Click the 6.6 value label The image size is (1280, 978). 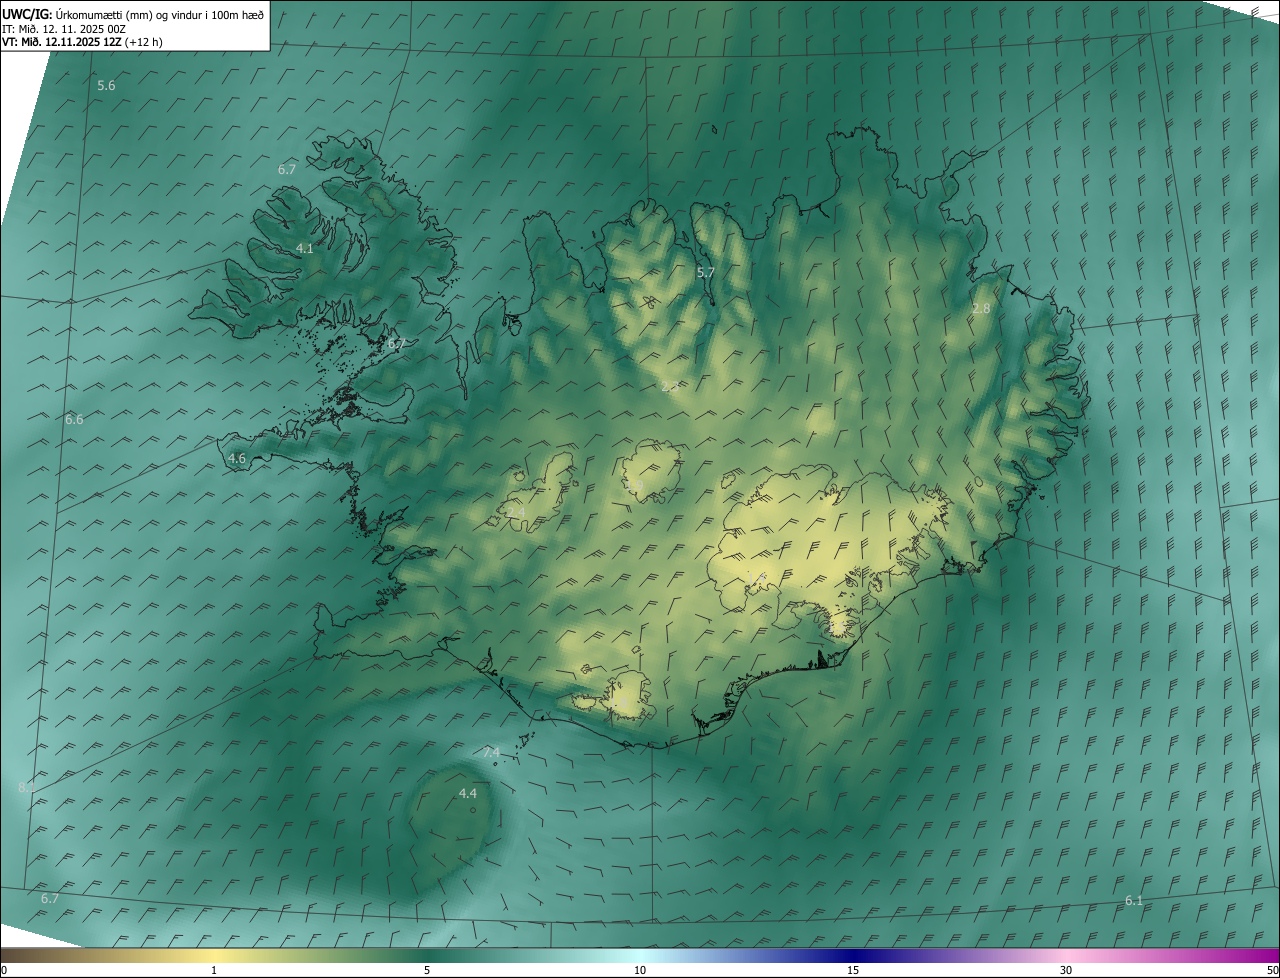[74, 420]
